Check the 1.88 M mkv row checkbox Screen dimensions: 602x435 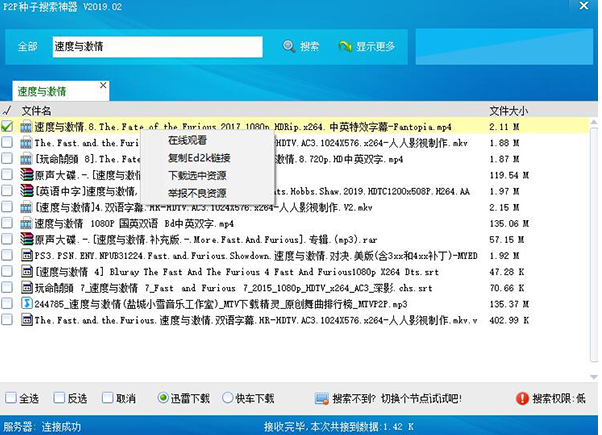click(7, 142)
